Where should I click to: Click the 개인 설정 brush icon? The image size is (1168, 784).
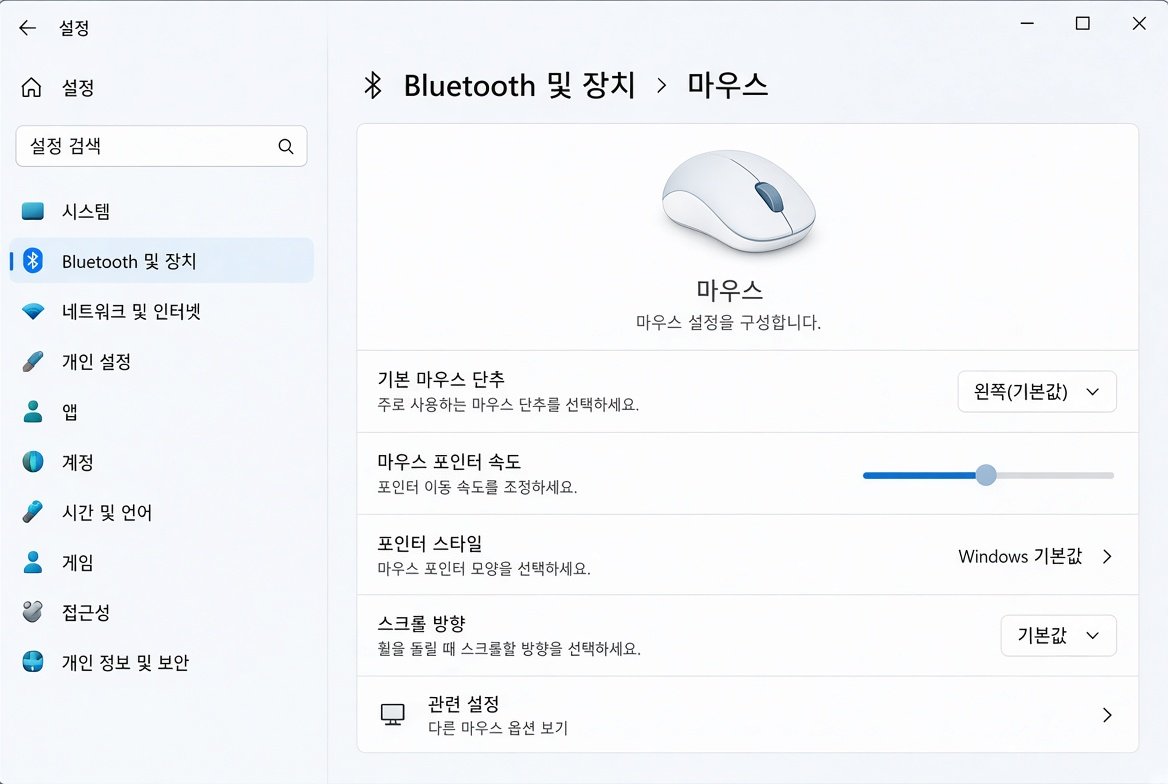pyautogui.click(x=33, y=361)
